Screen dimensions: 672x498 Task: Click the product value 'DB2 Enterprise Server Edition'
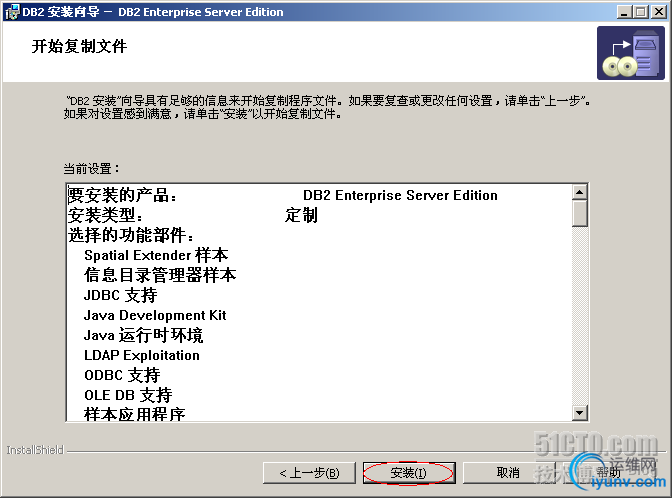400,195
